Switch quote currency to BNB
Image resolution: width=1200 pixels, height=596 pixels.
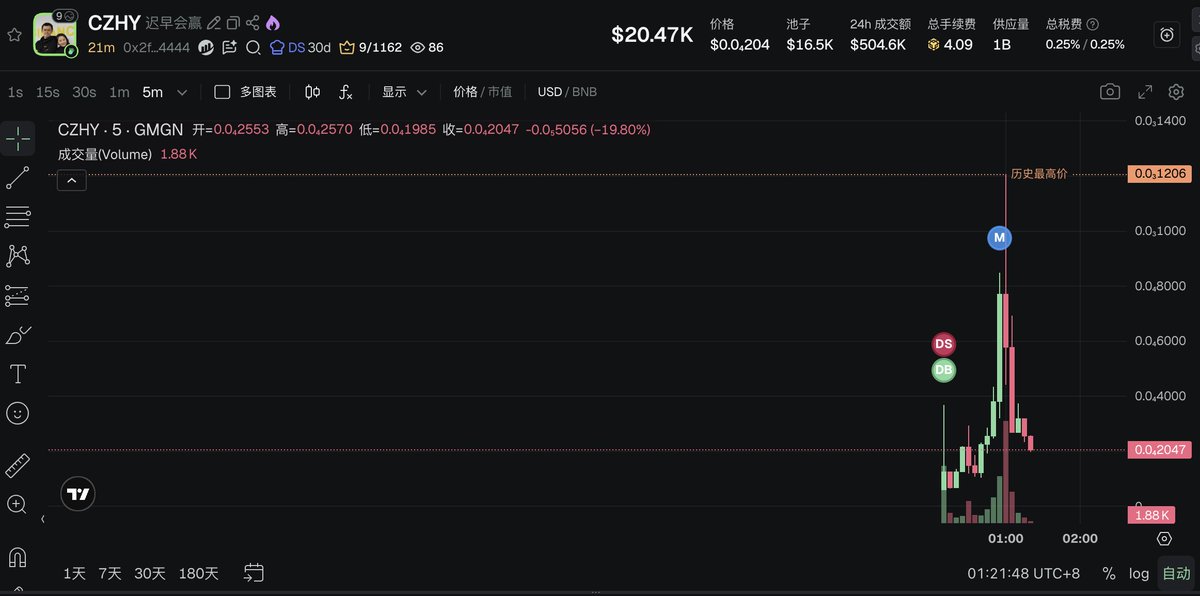pos(581,91)
